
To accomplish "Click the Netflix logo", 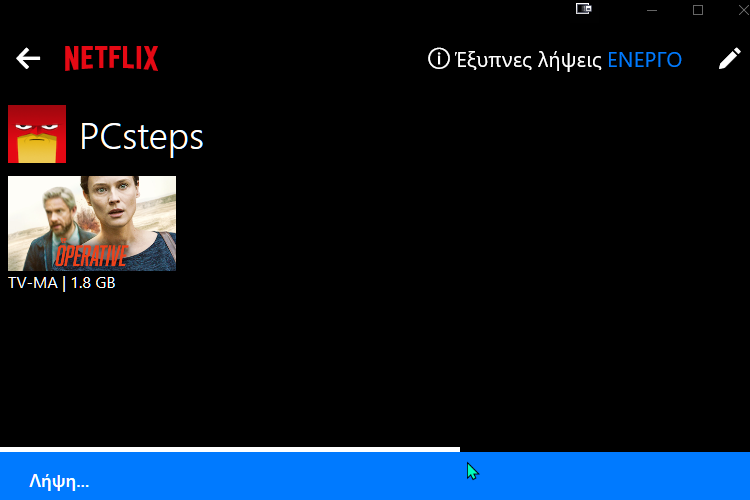I will coord(111,58).
